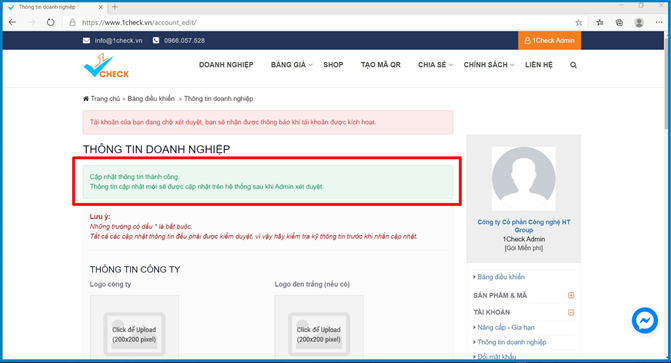671x363 pixels.
Task: Click the address bar URL field
Action: pyautogui.click(x=325, y=23)
